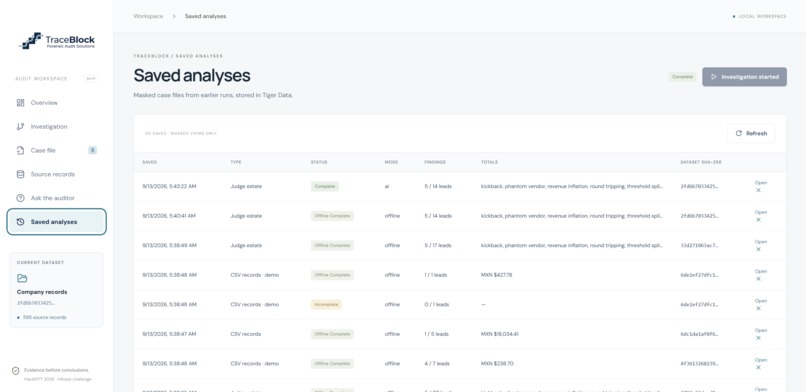
Task: Click the 0 / 1 leads cell
Action: 436,305
